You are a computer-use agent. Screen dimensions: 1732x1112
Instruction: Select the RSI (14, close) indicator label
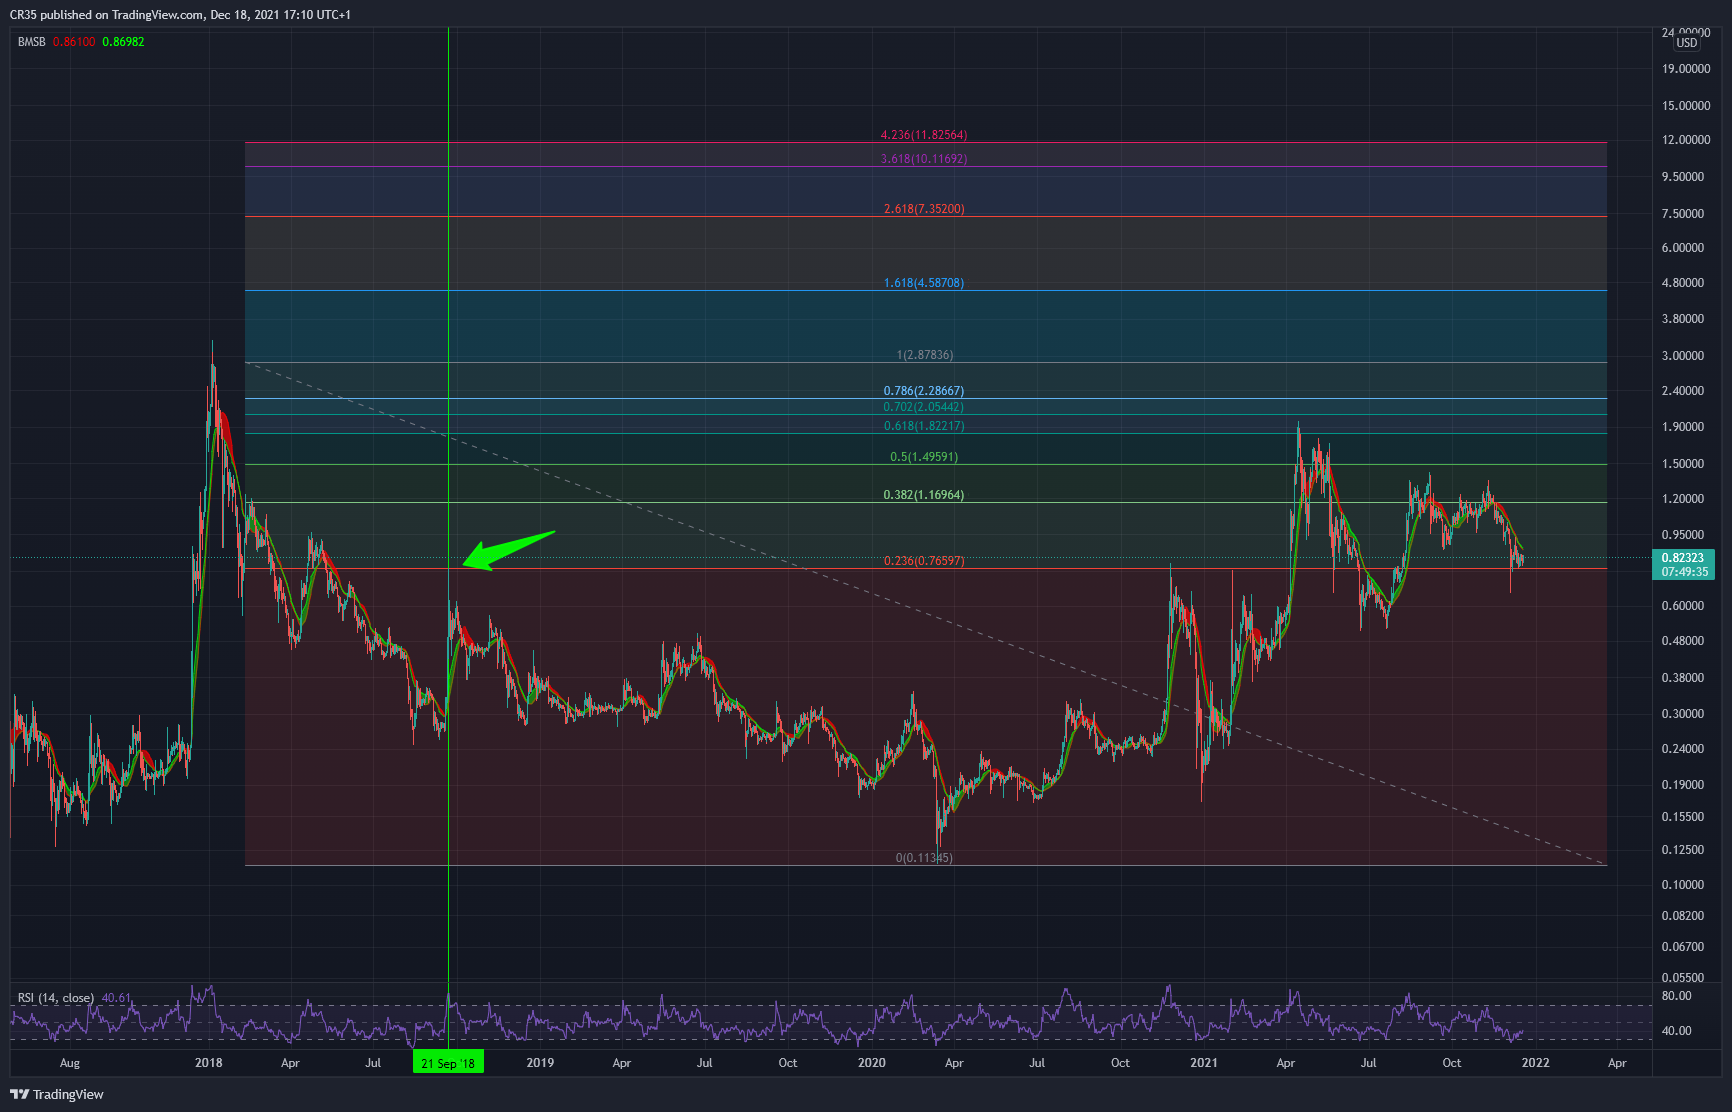coord(55,998)
